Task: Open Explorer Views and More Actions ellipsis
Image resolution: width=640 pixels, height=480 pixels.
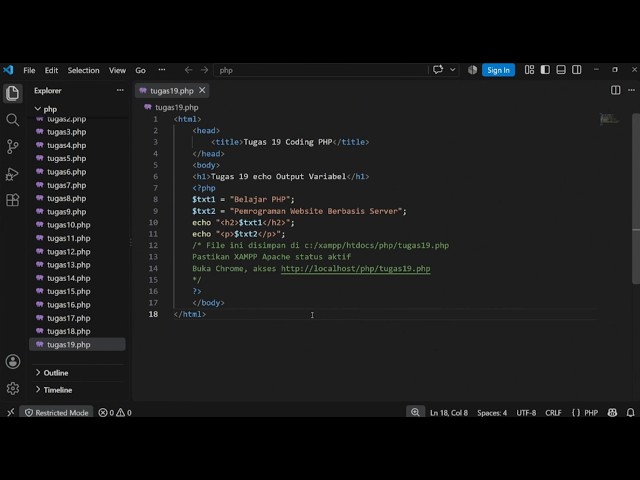Action: (x=120, y=90)
